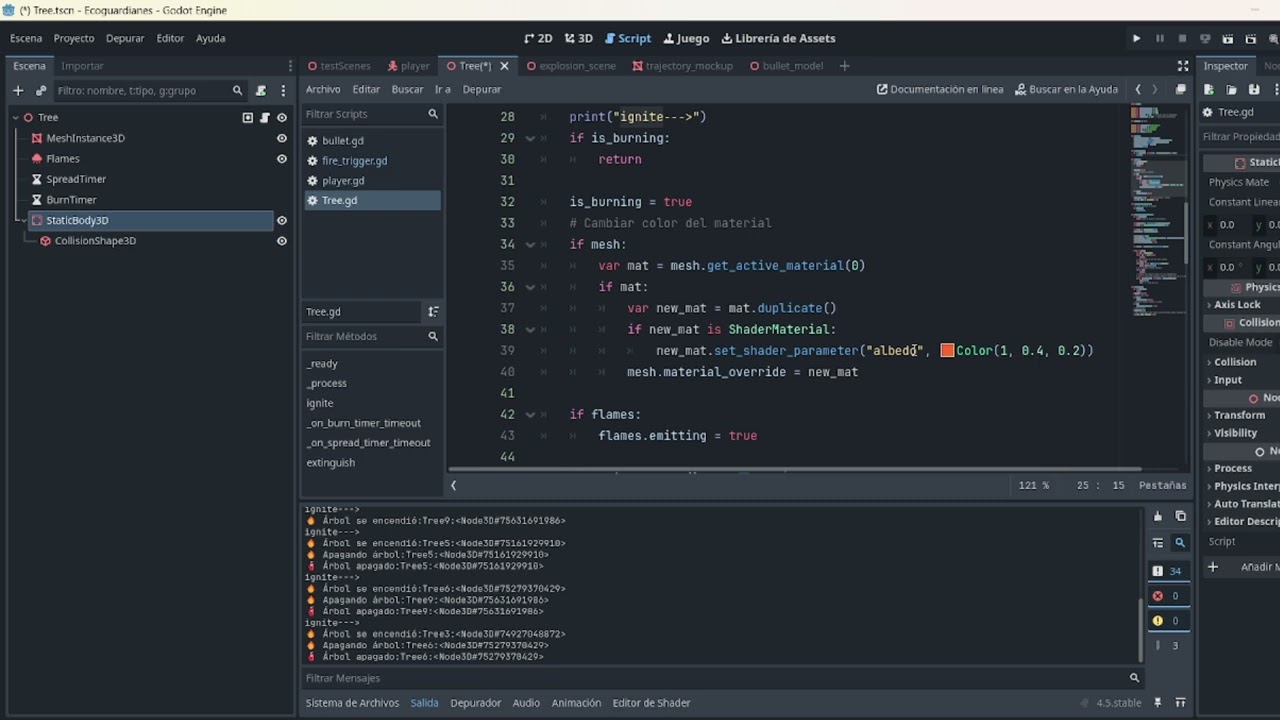Collapse the StaticBody3D node children
This screenshot has height=720, width=1280.
[x=23, y=220]
